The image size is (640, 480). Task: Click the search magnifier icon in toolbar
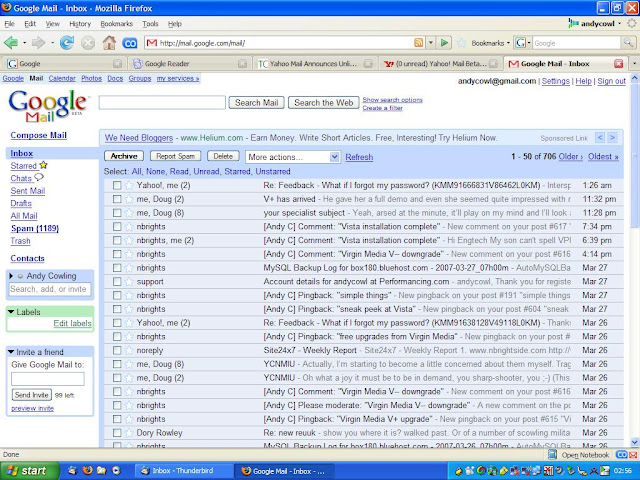[x=628, y=42]
